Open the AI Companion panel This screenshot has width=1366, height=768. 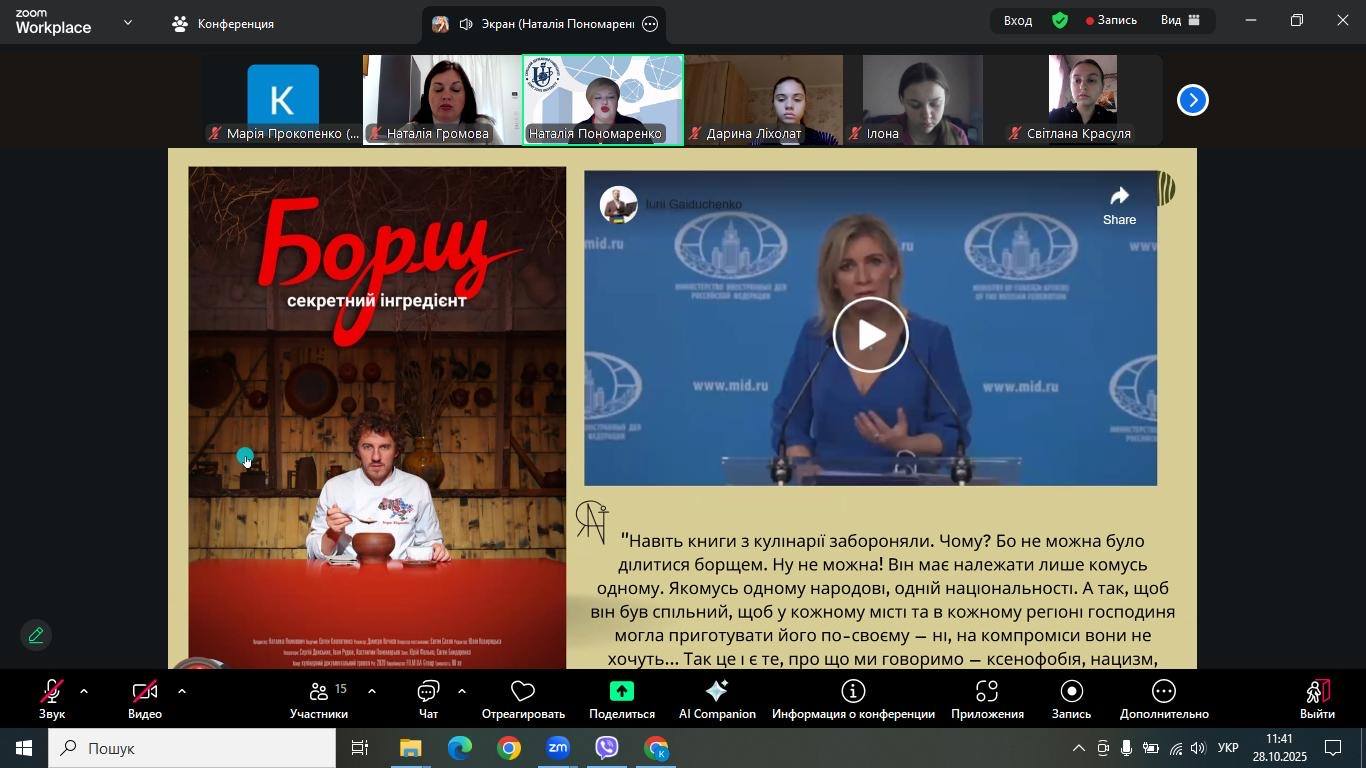pos(716,699)
